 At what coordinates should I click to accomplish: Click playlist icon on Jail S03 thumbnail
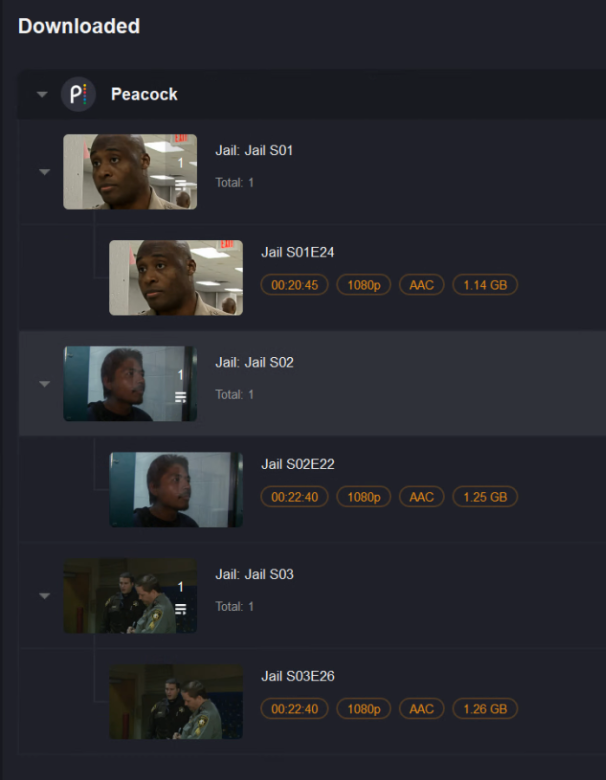point(181,609)
